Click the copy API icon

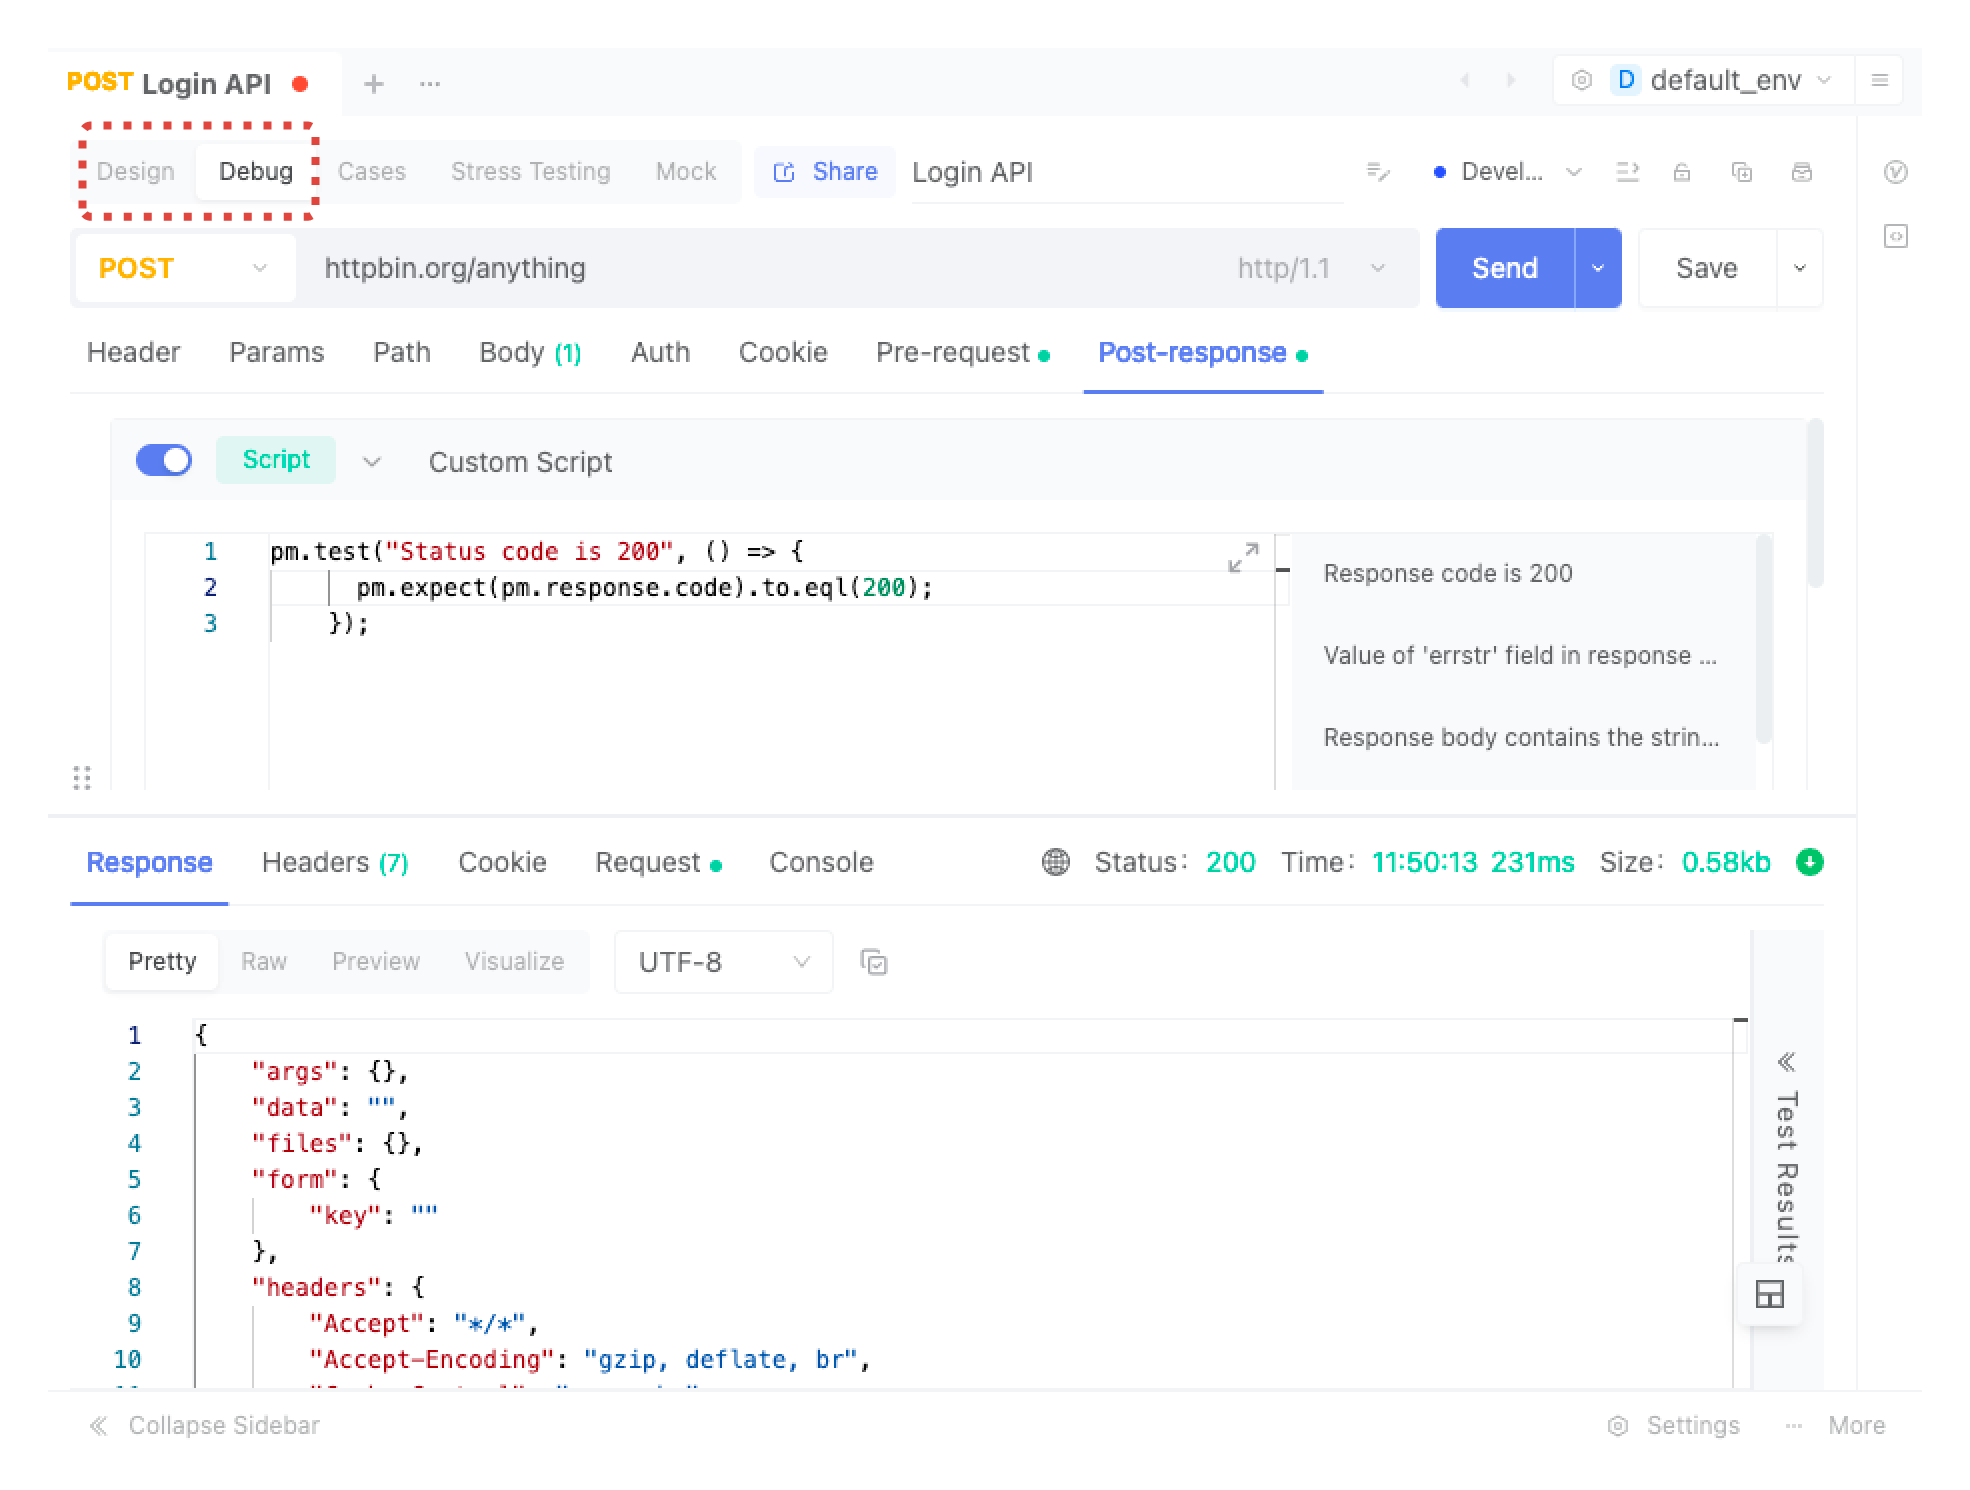1742,172
